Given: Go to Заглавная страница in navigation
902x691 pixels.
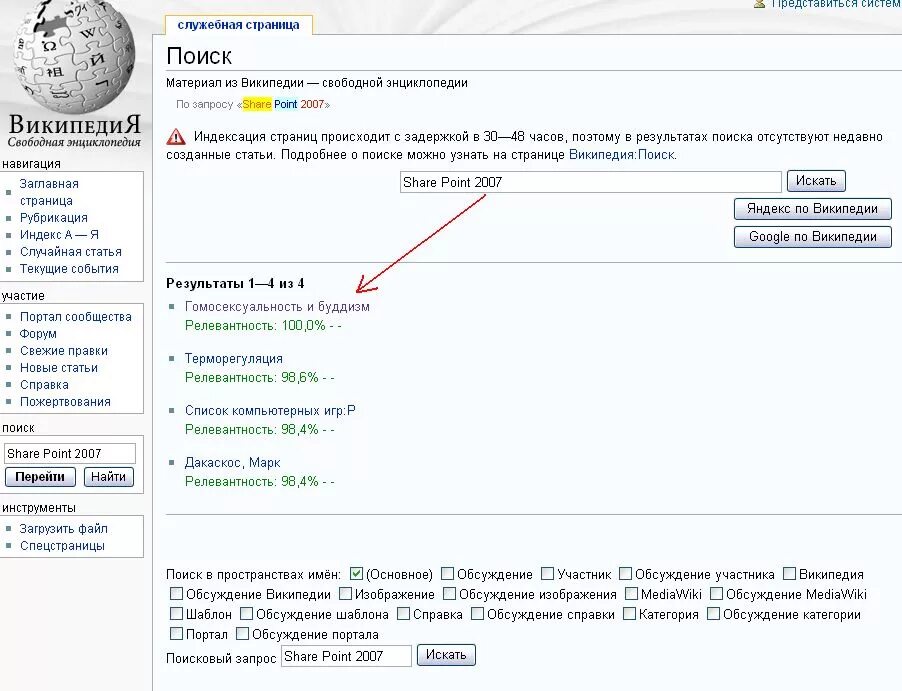Looking at the screenshot, I should click(x=47, y=192).
